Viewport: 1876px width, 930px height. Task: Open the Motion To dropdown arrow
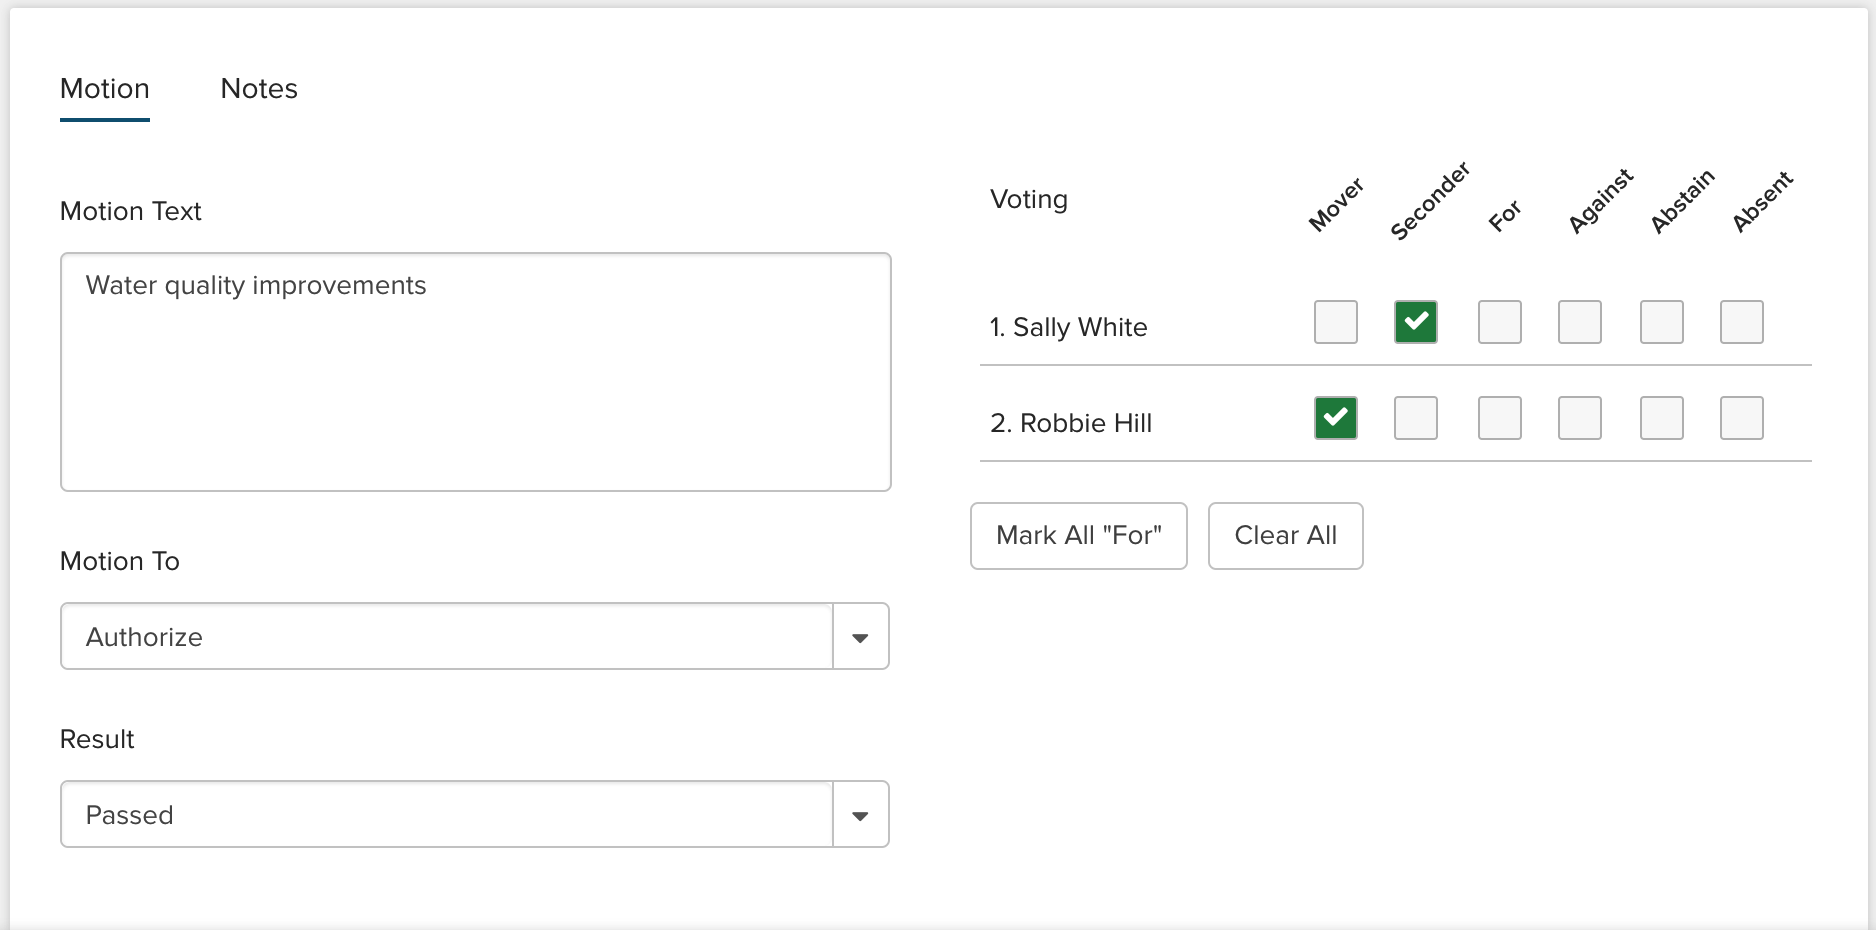point(860,637)
